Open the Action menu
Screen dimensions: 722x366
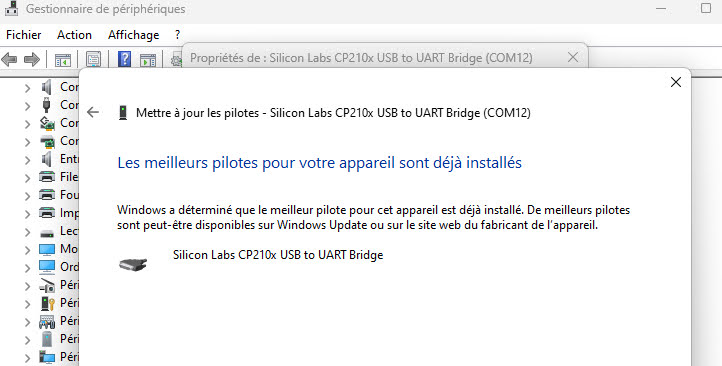[74, 35]
